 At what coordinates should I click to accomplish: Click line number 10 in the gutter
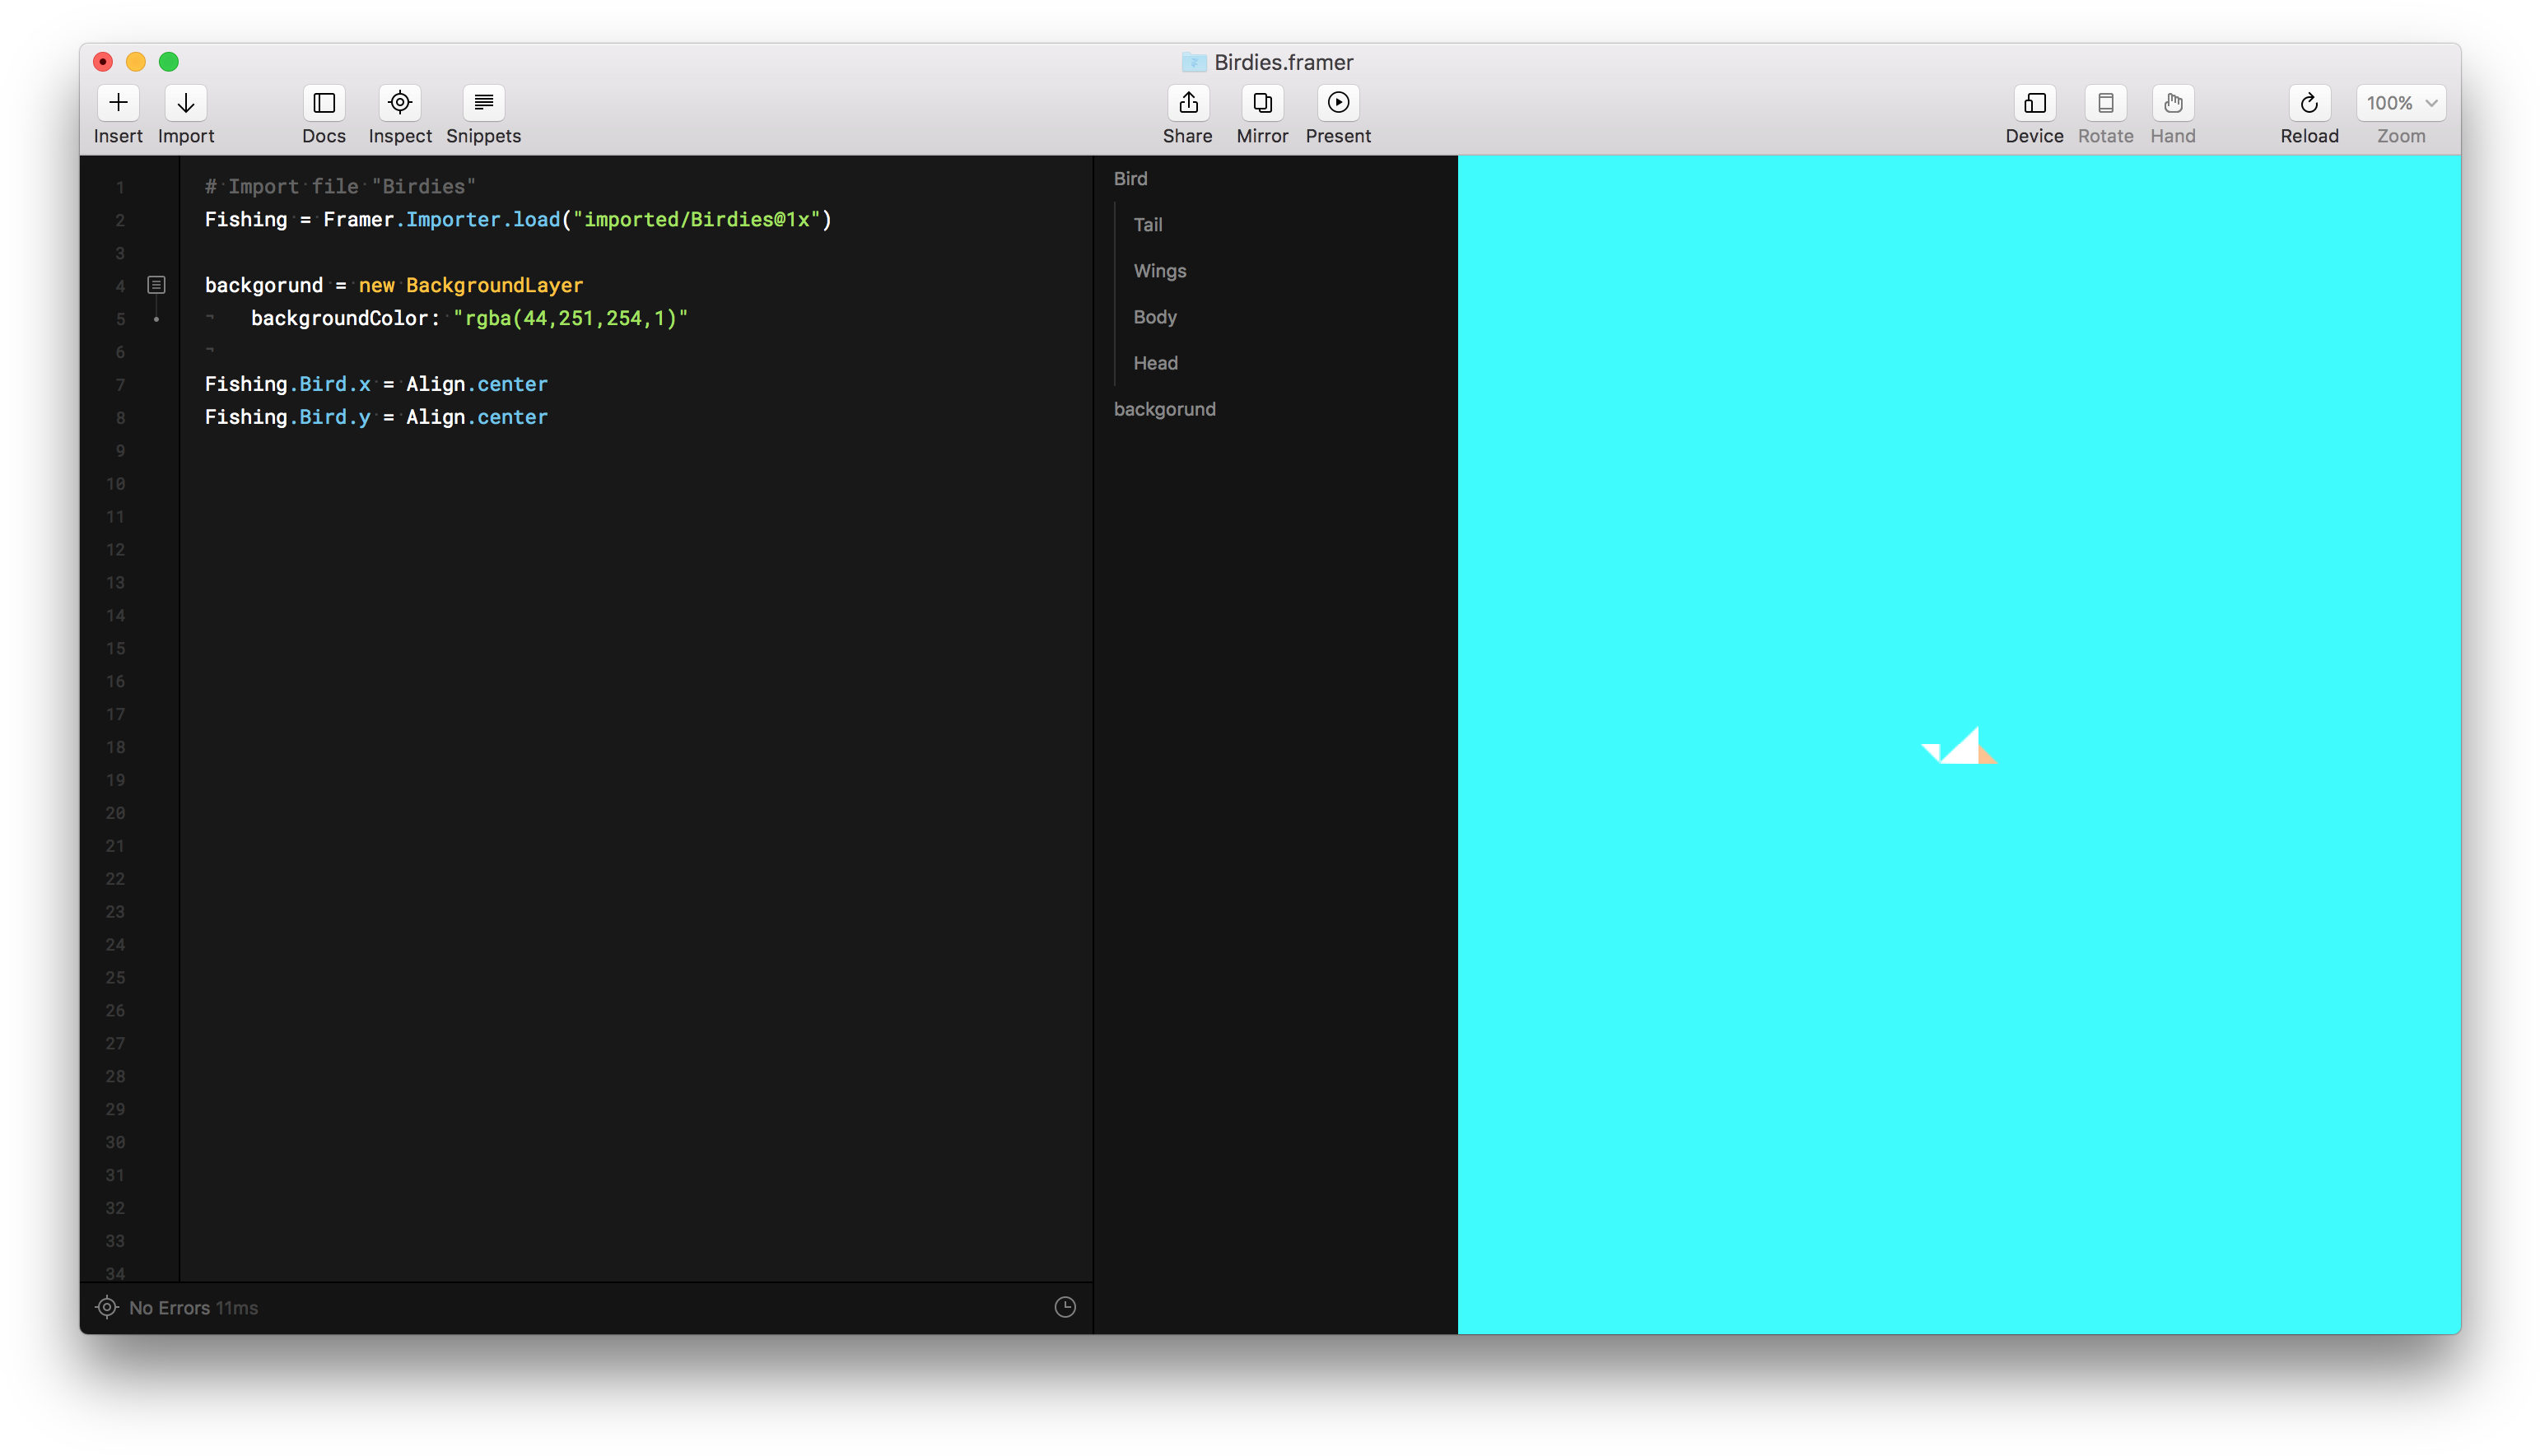coord(116,484)
